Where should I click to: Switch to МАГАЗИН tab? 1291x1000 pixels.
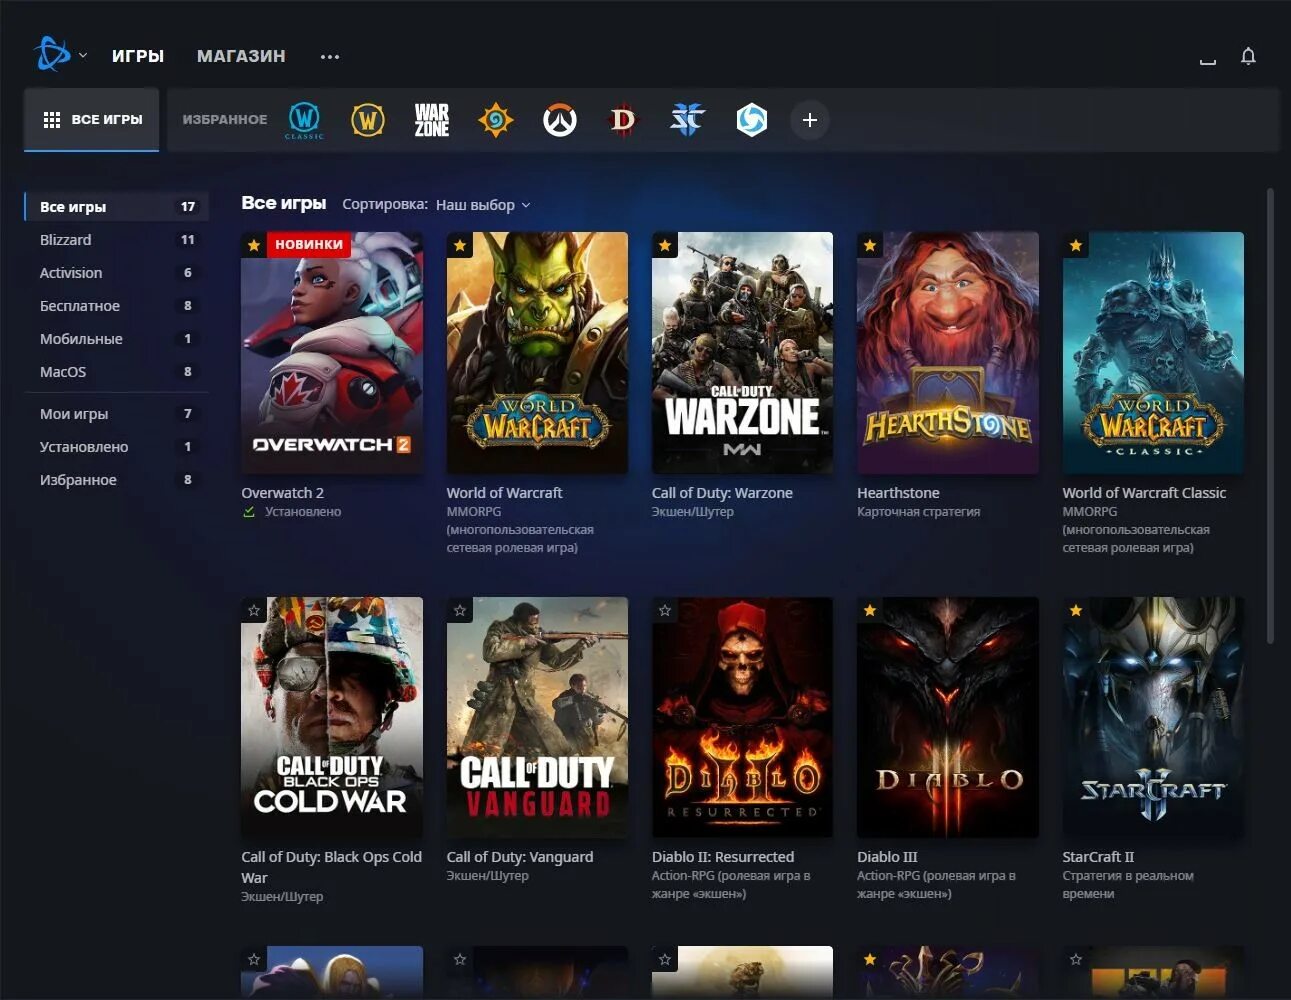[x=241, y=56]
